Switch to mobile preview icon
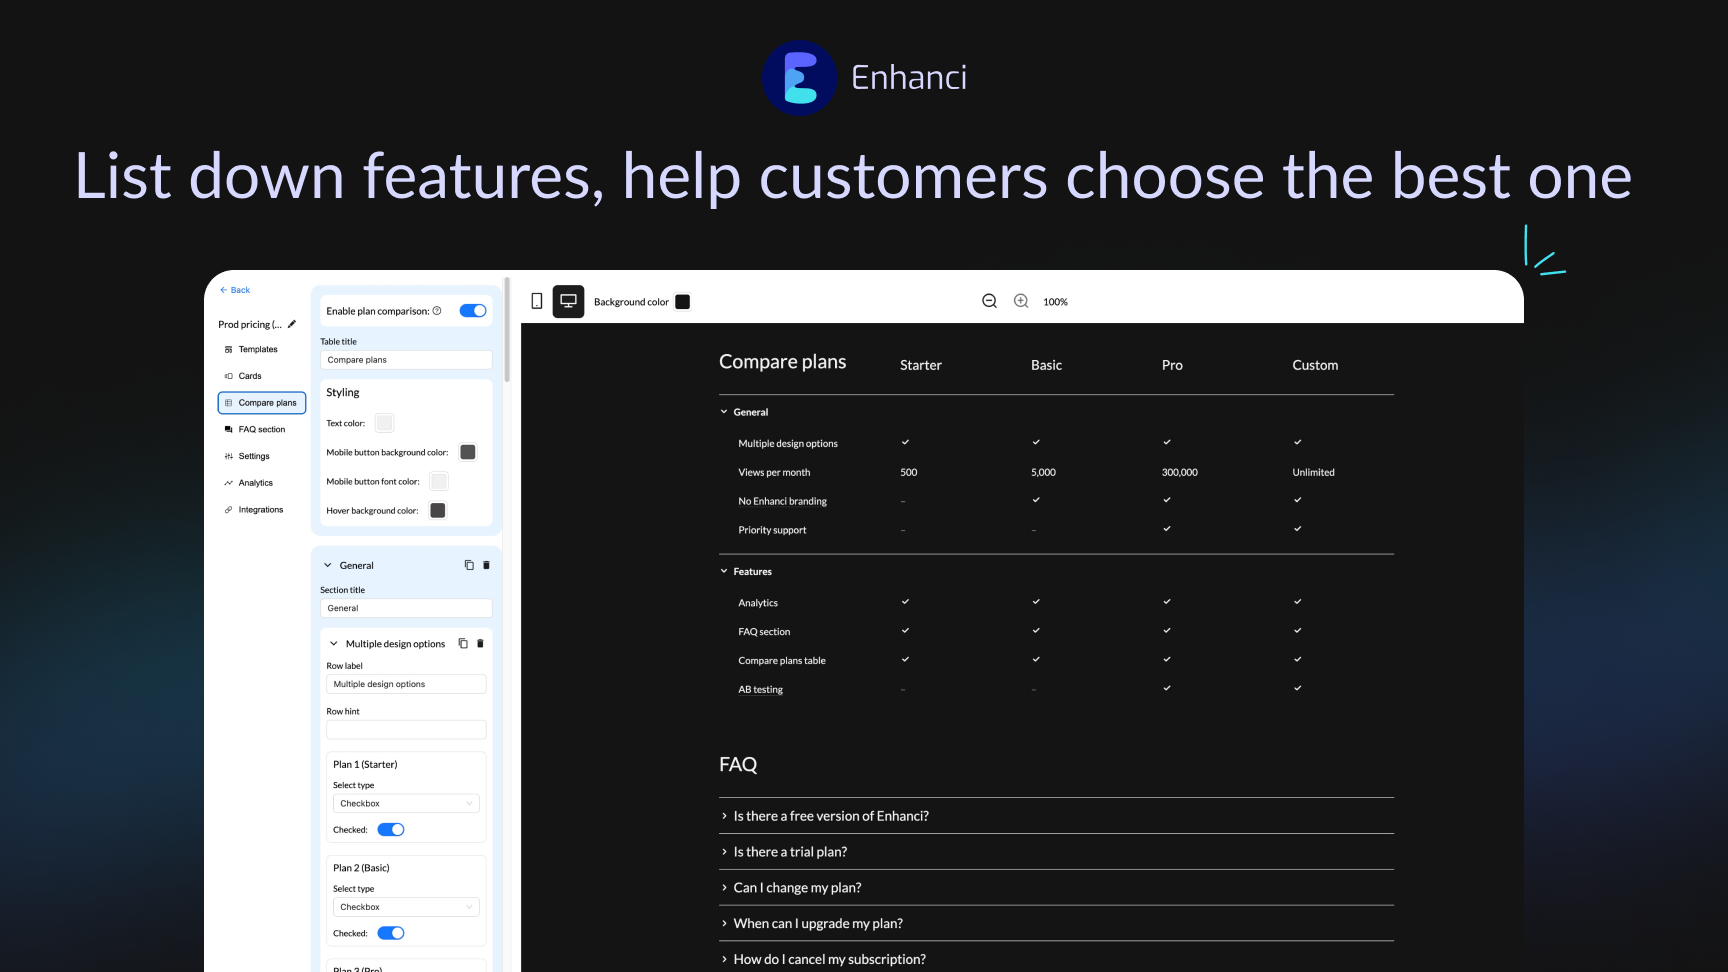 point(537,301)
